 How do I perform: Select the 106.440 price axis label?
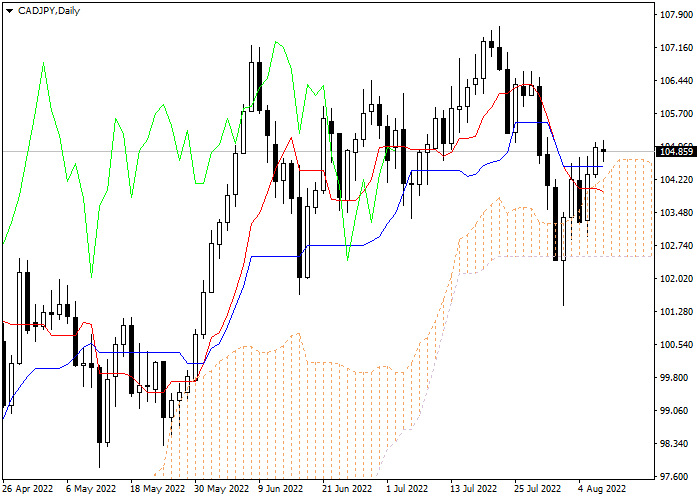[676, 81]
